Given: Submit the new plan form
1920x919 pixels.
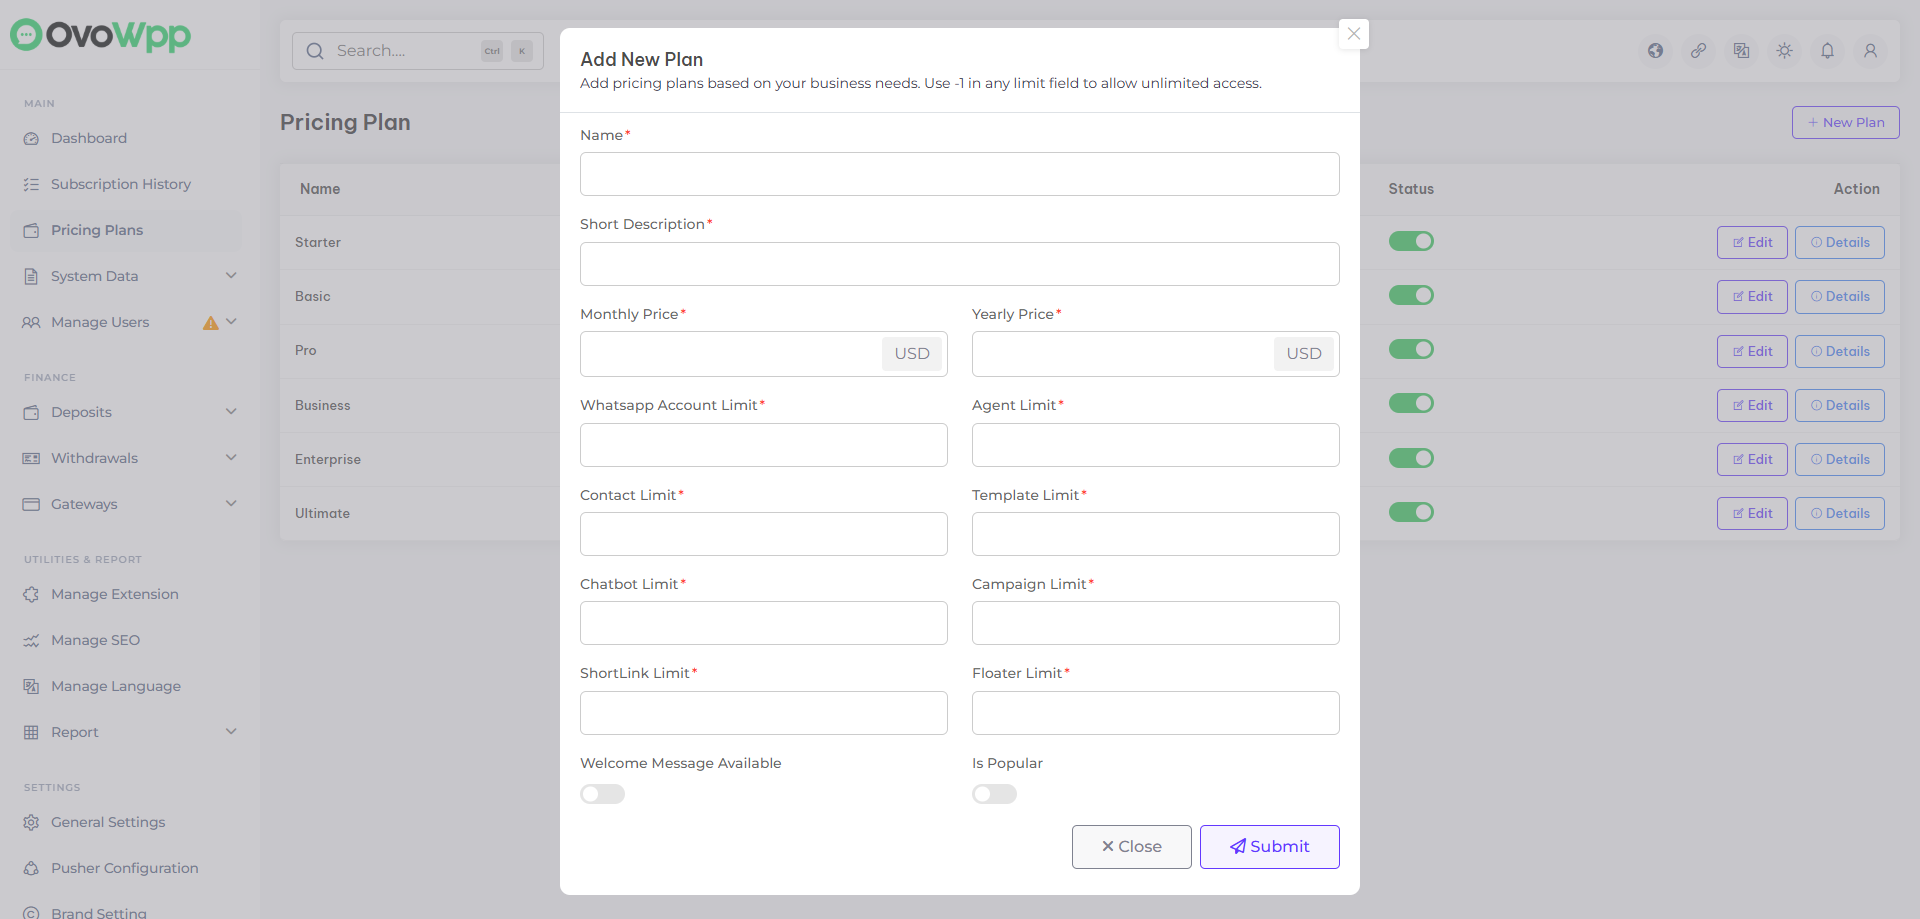Looking at the screenshot, I should [1269, 847].
